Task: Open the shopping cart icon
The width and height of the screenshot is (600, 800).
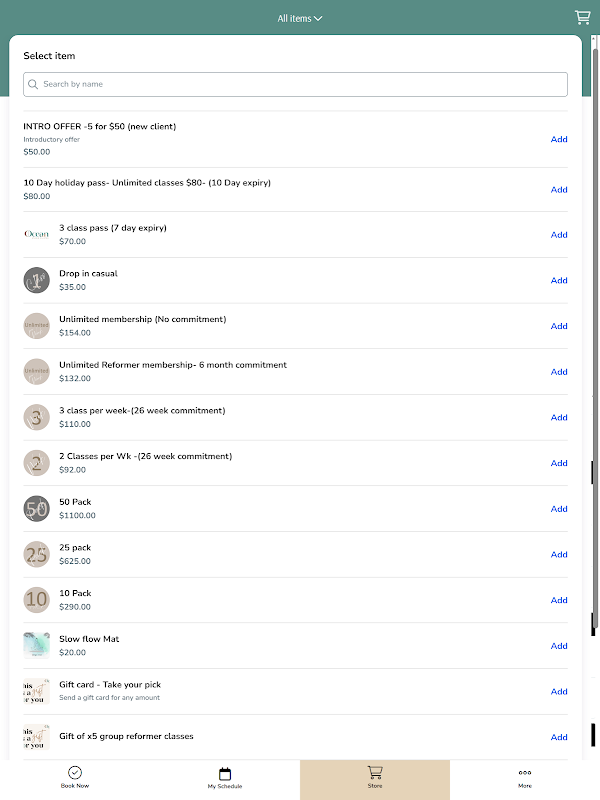Action: [x=582, y=17]
